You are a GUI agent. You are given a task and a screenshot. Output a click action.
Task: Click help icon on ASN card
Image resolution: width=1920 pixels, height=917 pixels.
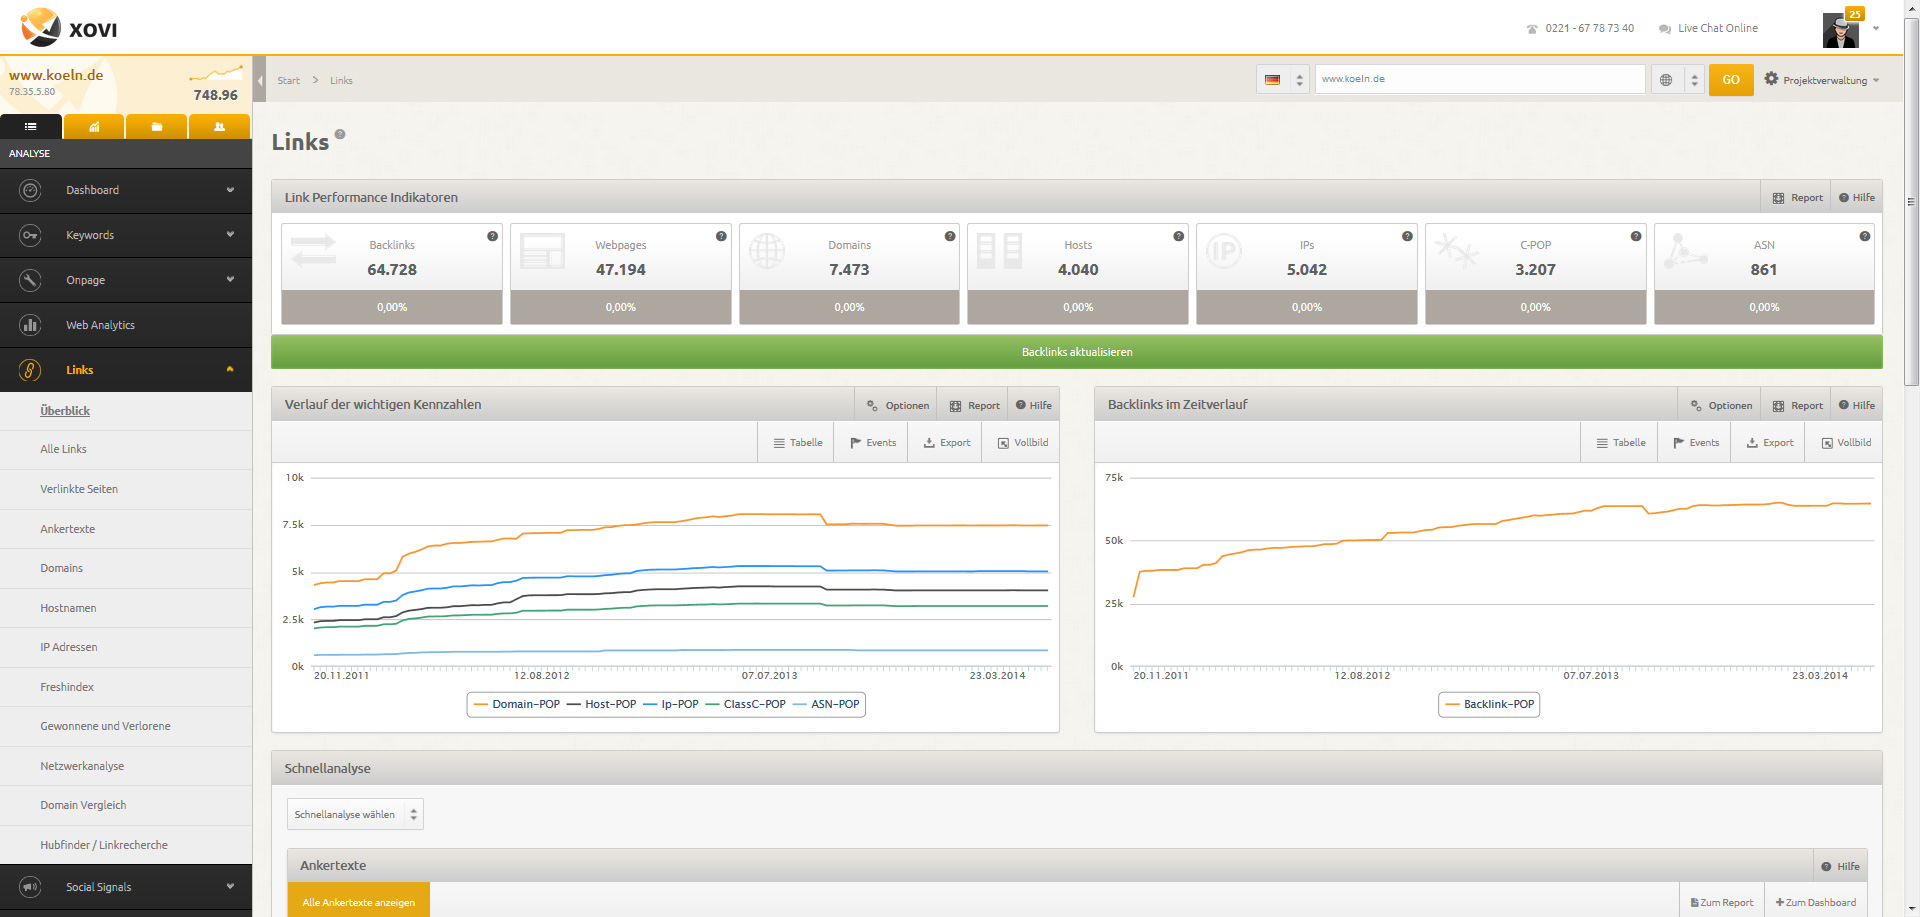coord(1864,236)
